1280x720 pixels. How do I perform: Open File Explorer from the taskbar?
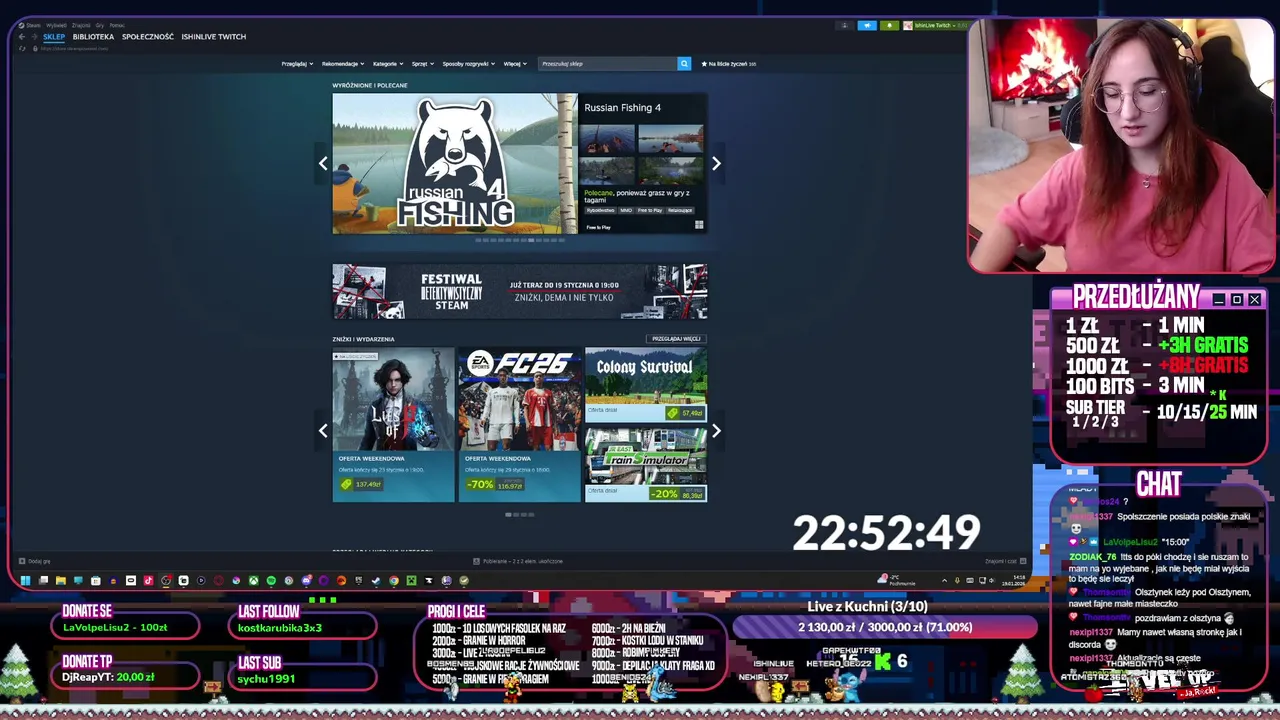(61, 580)
